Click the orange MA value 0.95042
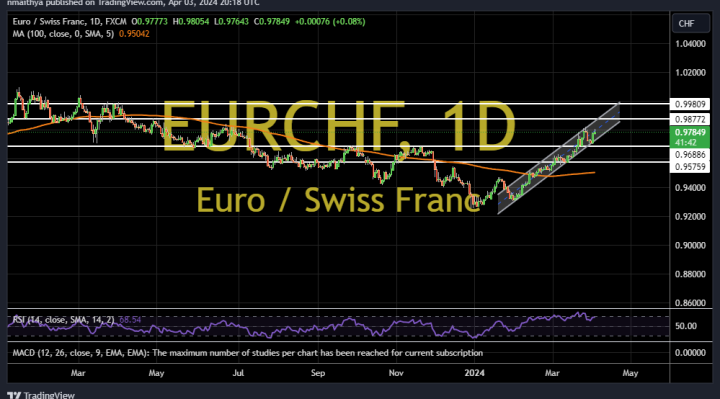720x399 pixels. coord(134,34)
